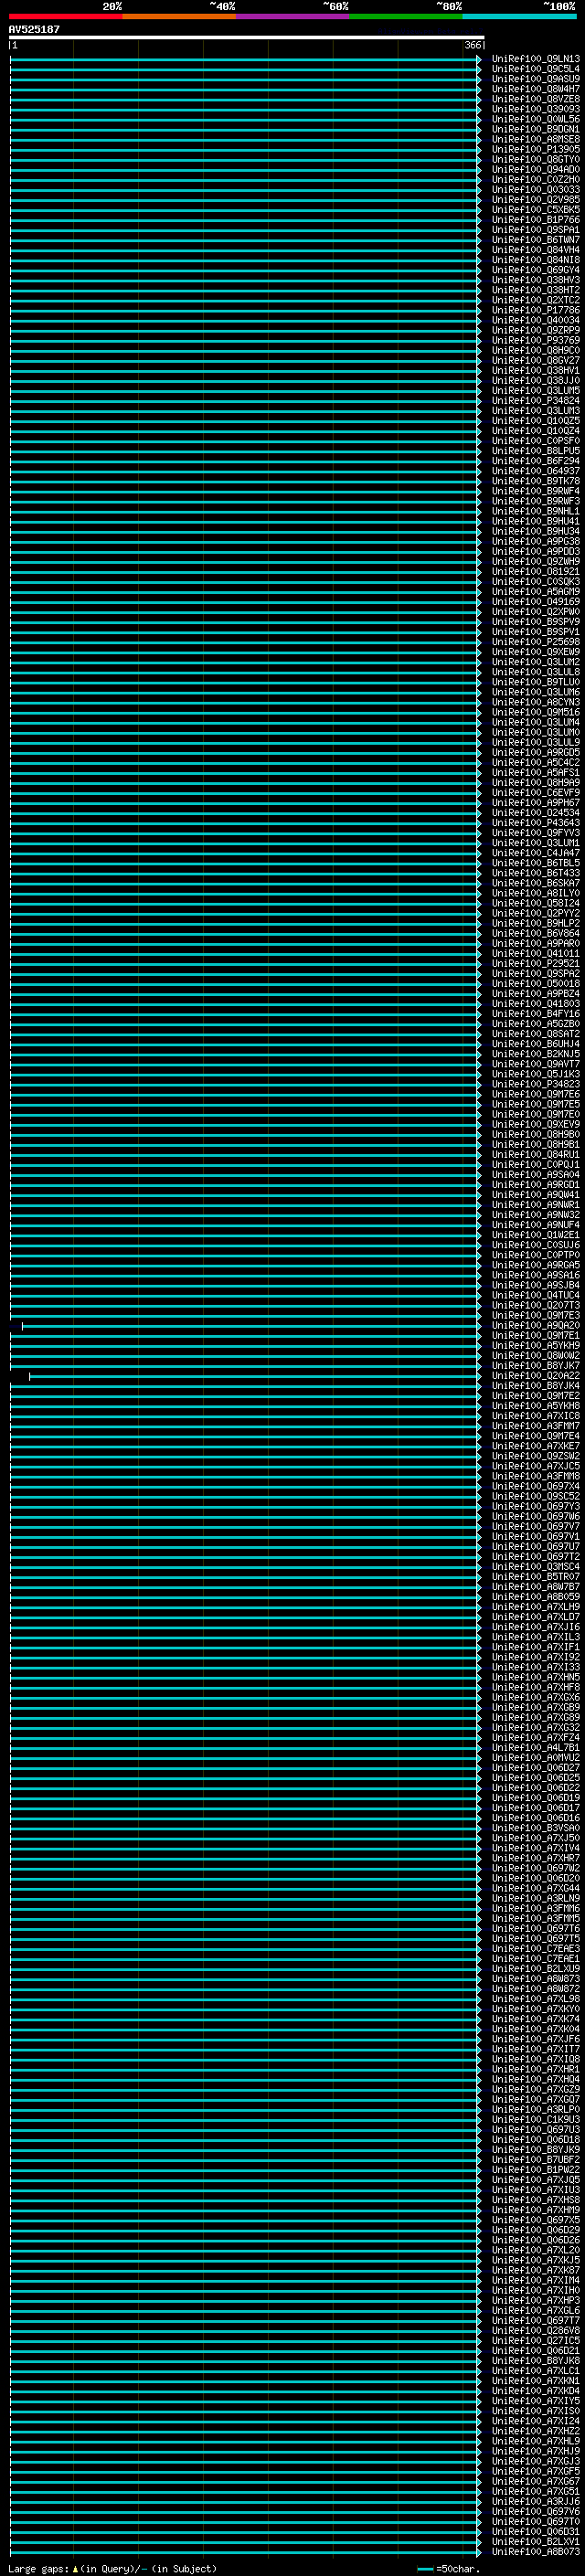
Task: Select the UniRef100_Q84VH4 label
Action: [x=535, y=250]
